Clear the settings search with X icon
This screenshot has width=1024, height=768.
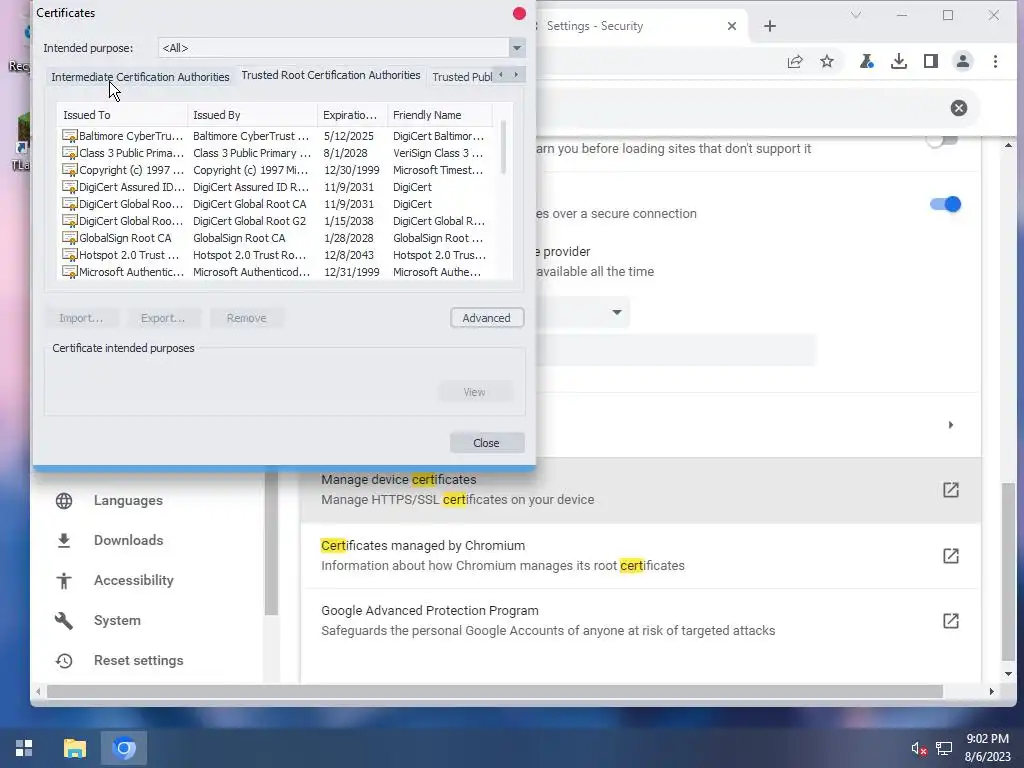(x=959, y=108)
